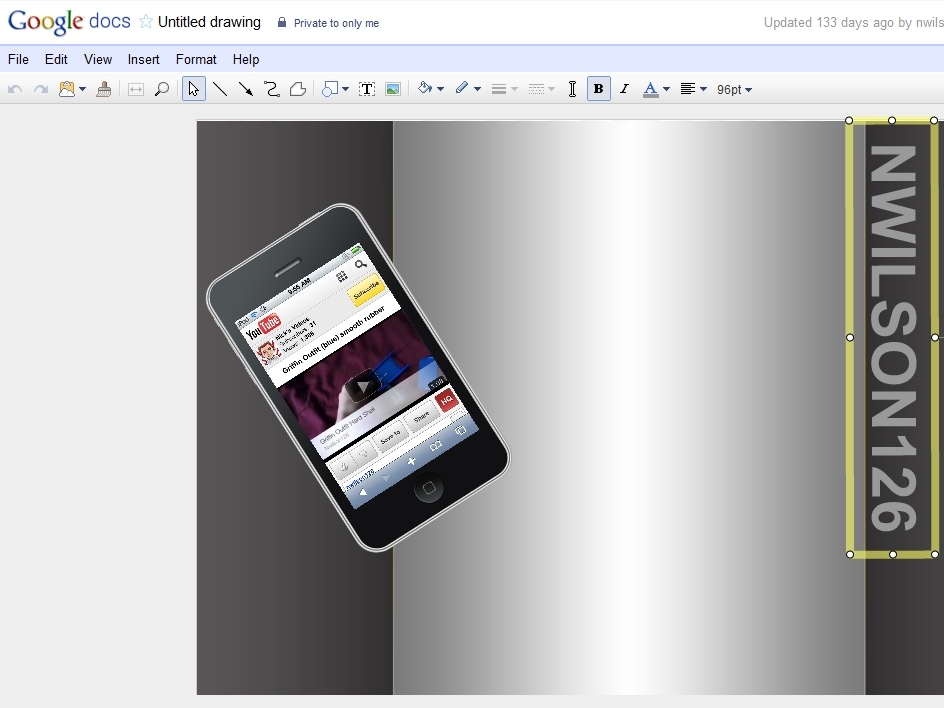The height and width of the screenshot is (708, 944).
Task: Click the Google docs logo
Action: point(69,22)
